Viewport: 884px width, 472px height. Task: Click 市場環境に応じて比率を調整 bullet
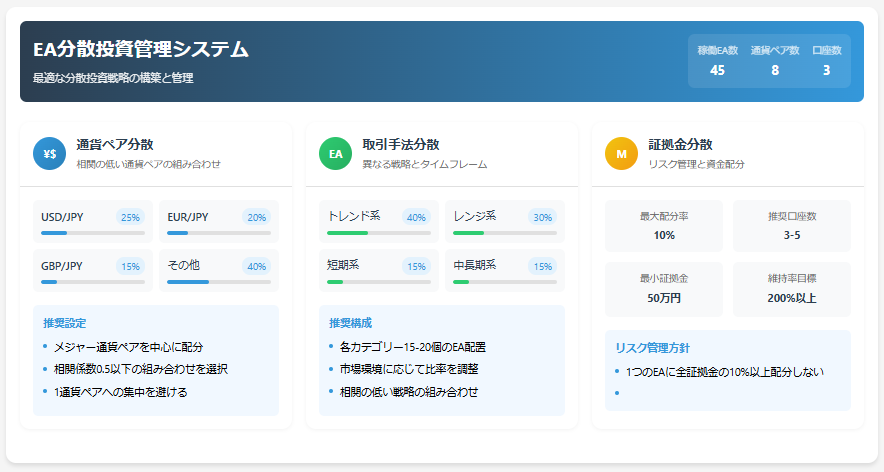409,369
